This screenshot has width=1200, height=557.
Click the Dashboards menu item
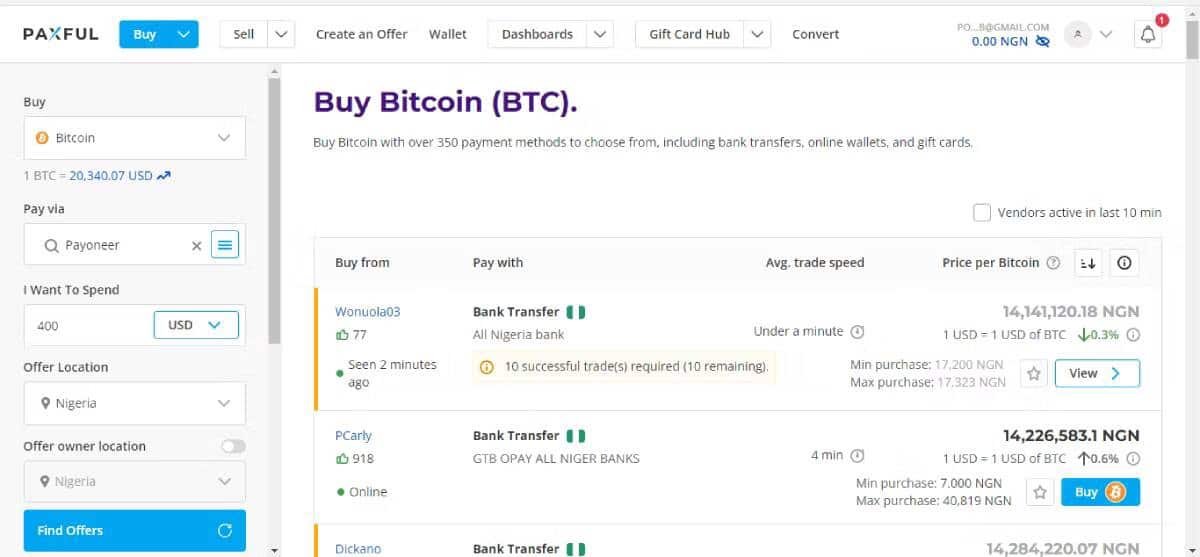click(x=537, y=34)
